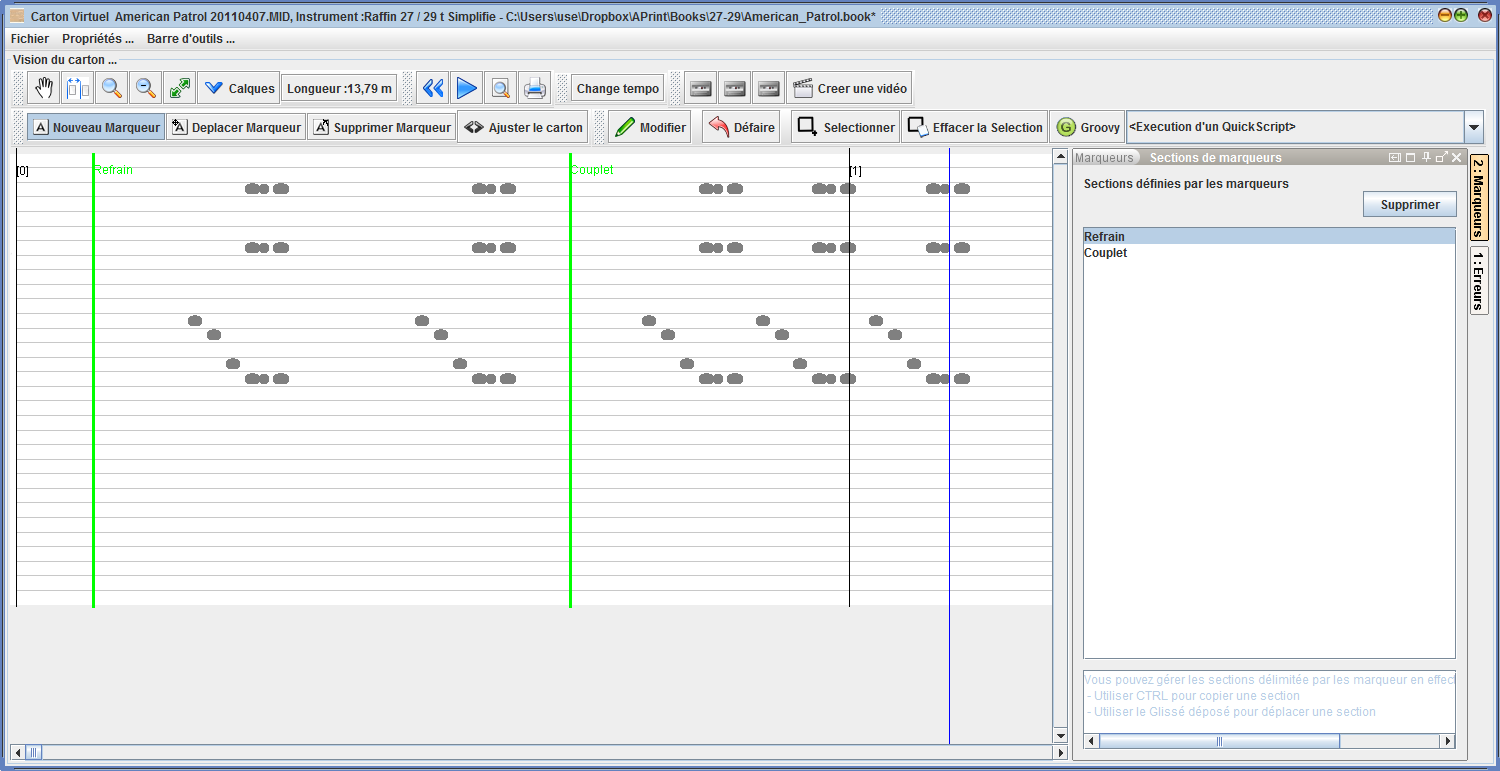The width and height of the screenshot is (1500, 771).
Task: Open the Barre d'outils menu
Action: point(190,39)
